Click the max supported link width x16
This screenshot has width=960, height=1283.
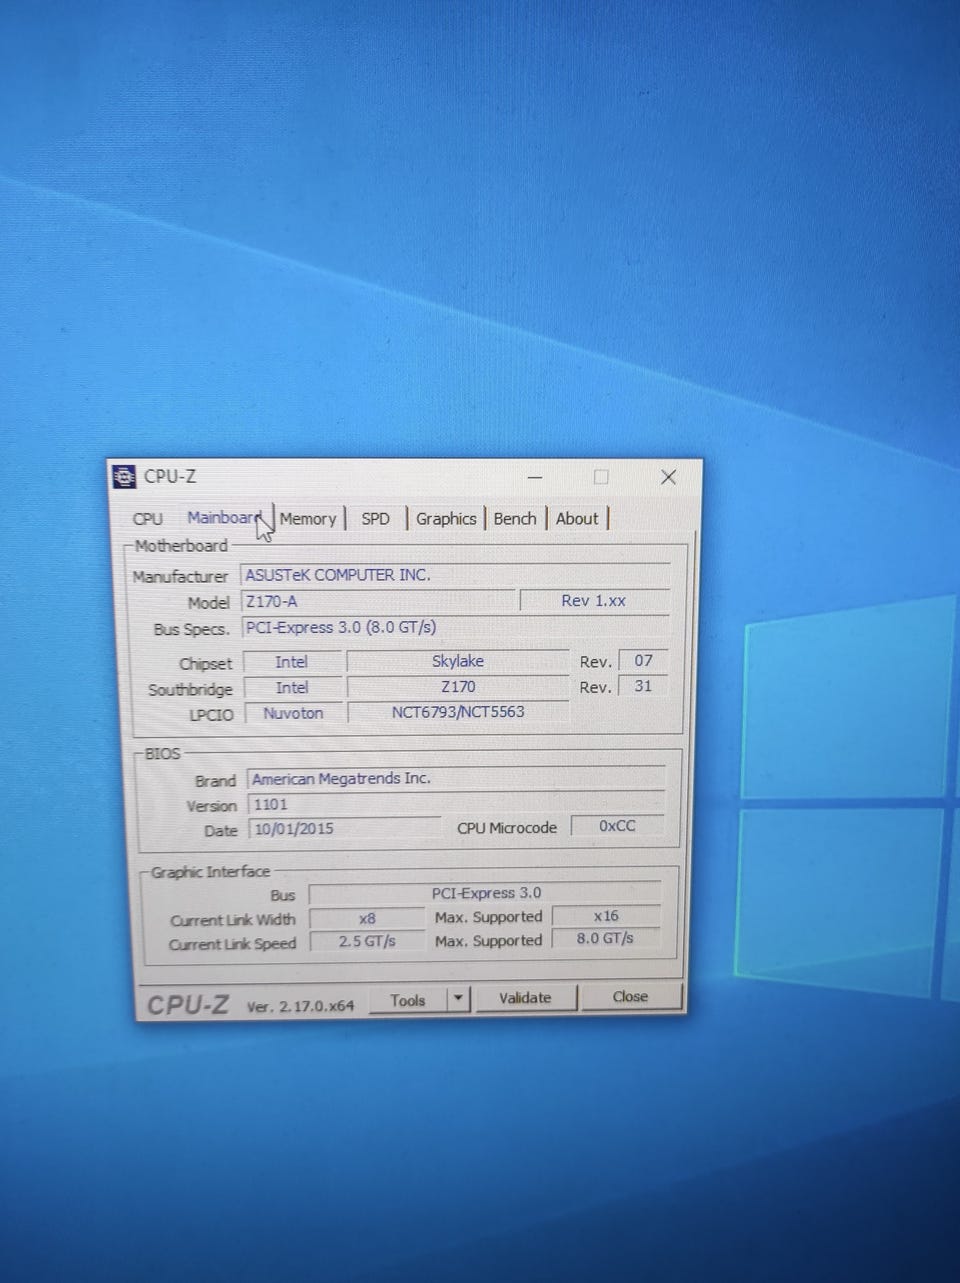pyautogui.click(x=606, y=916)
